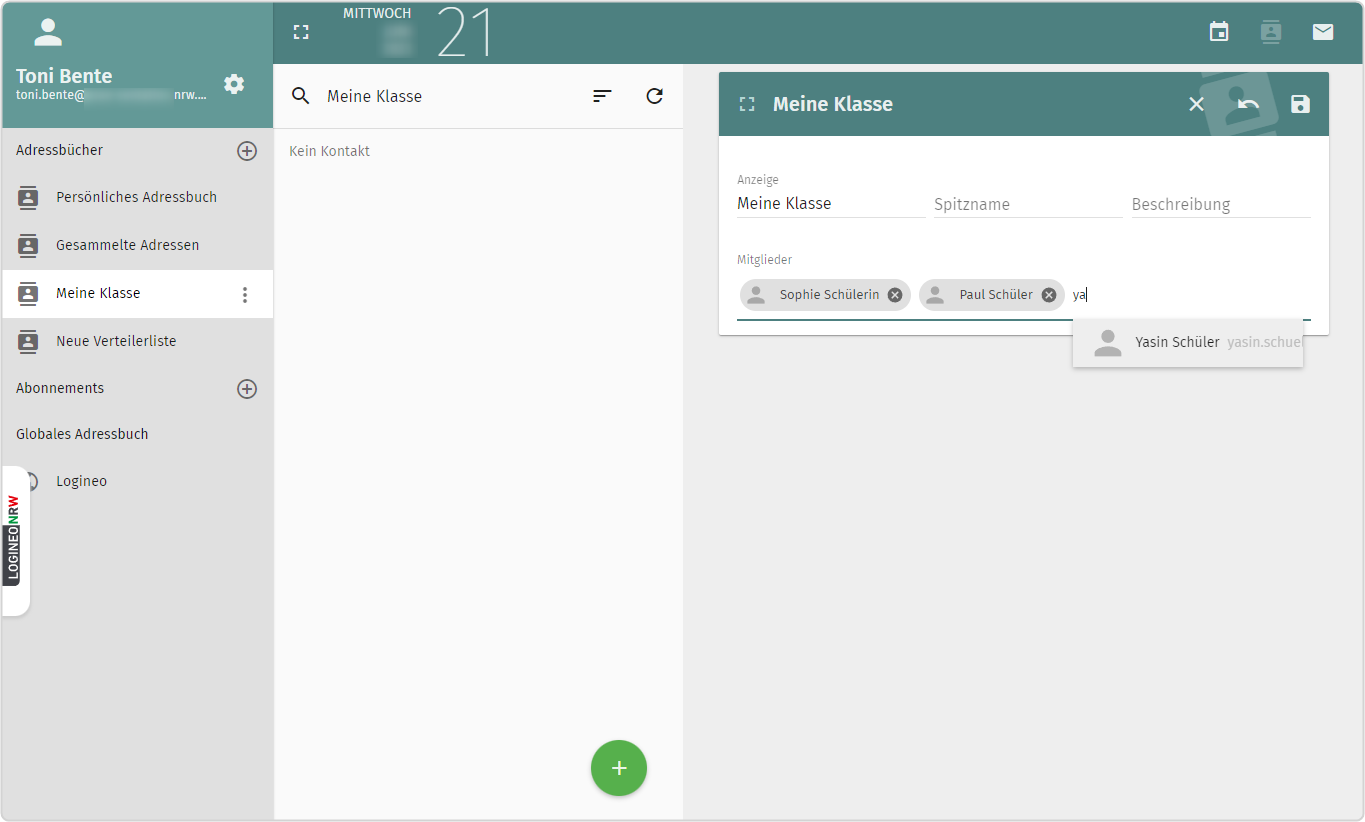Add a new address book with plus icon
This screenshot has height=822, width=1365.
[x=247, y=151]
